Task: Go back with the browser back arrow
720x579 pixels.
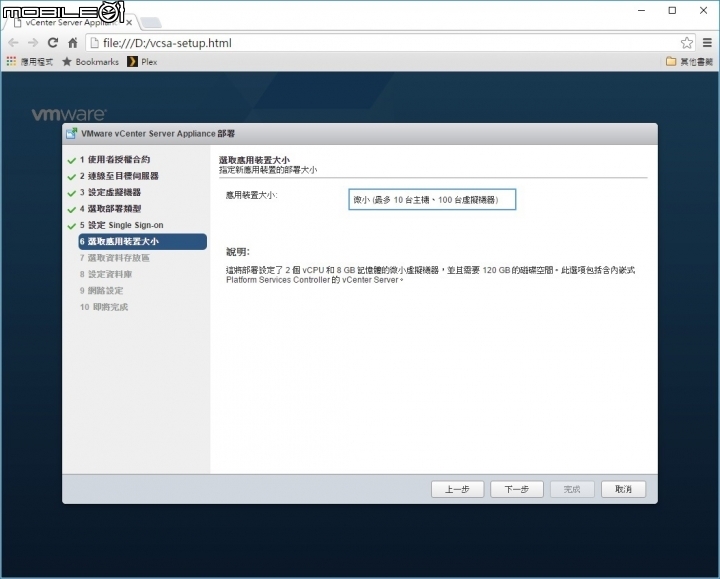Action: pyautogui.click(x=13, y=43)
